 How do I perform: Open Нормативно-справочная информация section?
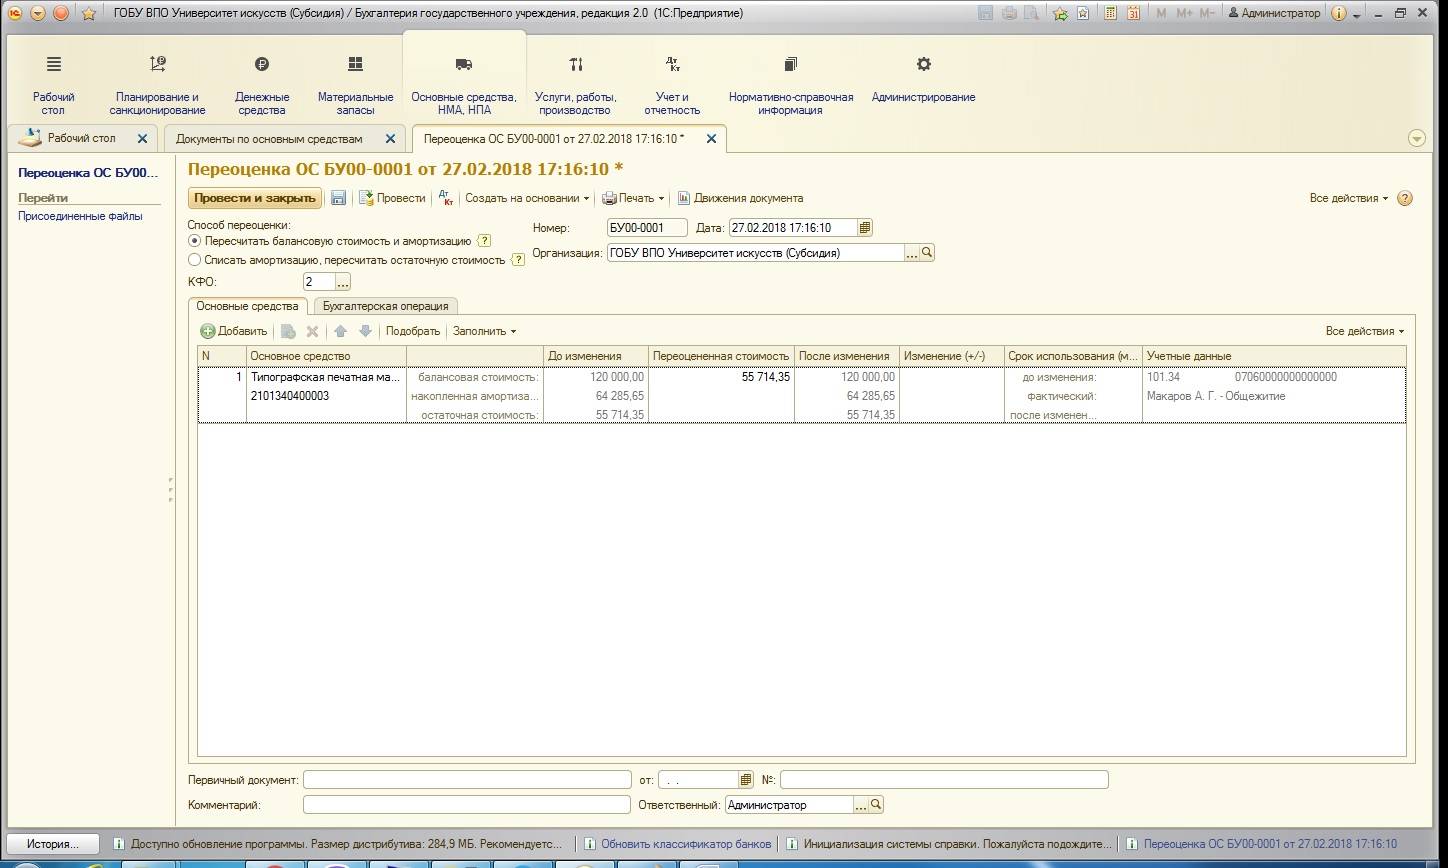[x=791, y=83]
